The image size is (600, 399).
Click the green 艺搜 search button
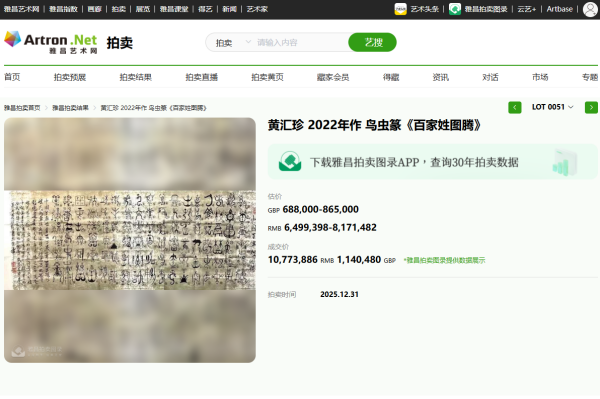(372, 42)
